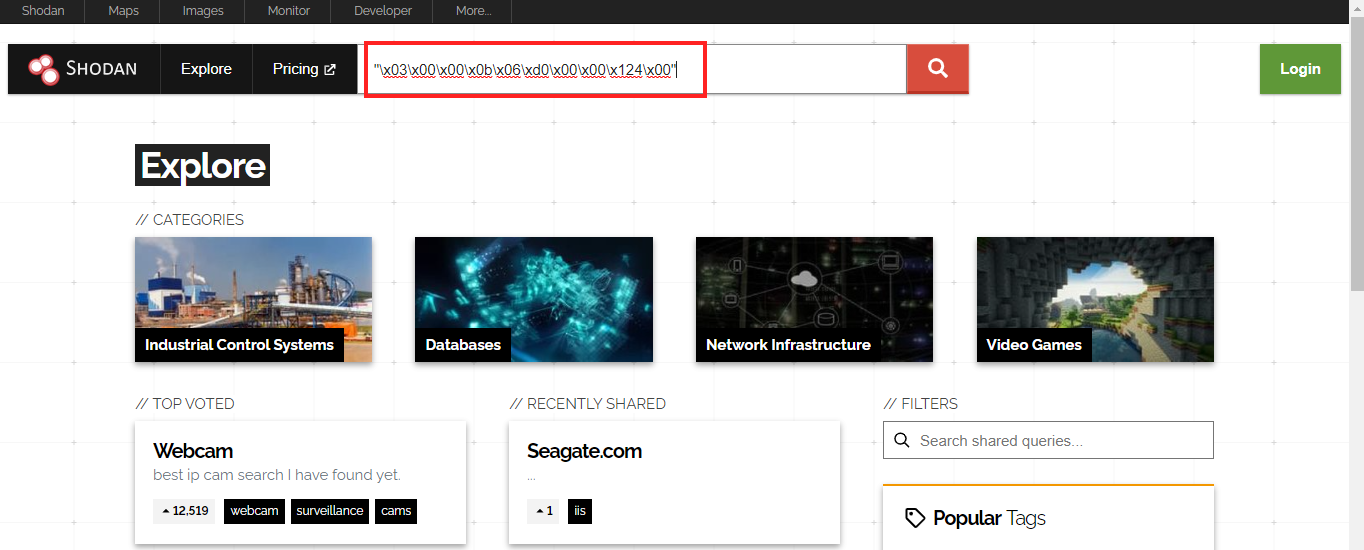Click the magnifier icon in the shared queries field
The width and height of the screenshot is (1364, 550).
902,440
